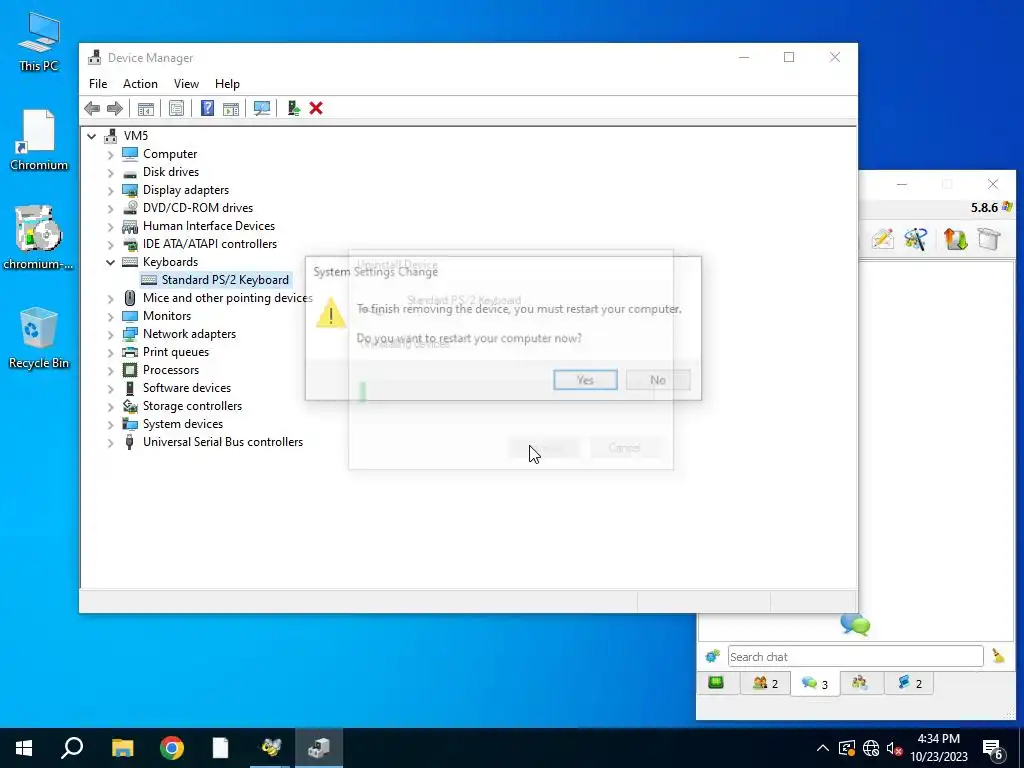Open the Help menu
Image resolution: width=1024 pixels, height=768 pixels.
[x=227, y=84]
